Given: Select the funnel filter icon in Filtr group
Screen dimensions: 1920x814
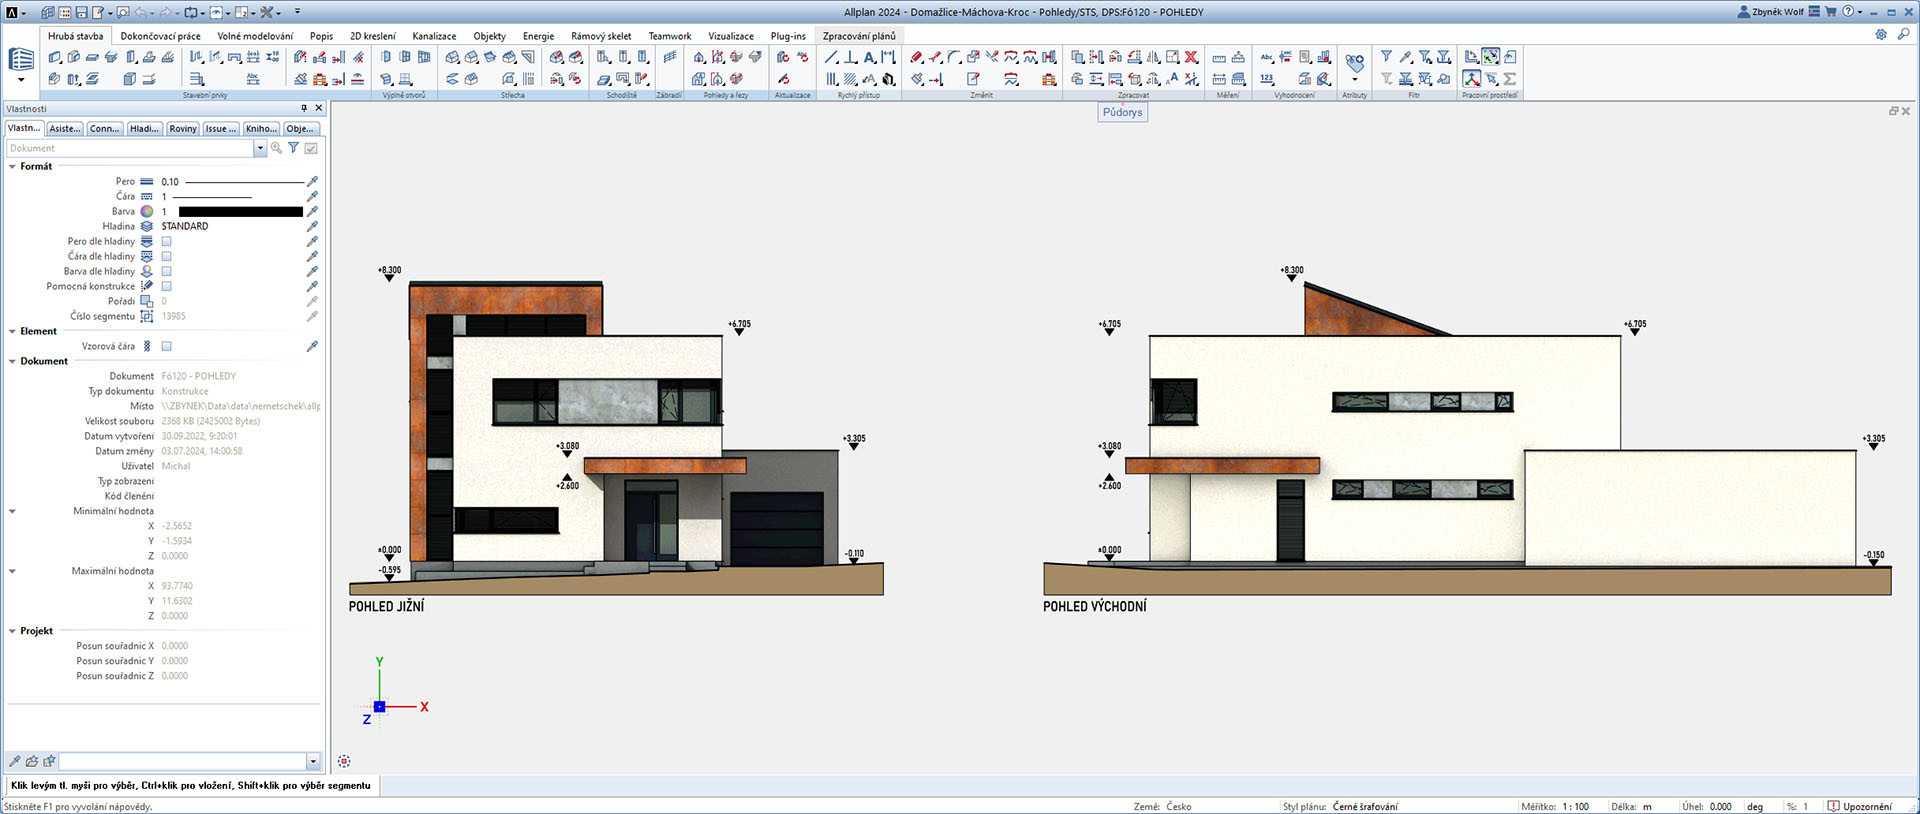Looking at the screenshot, I should tap(1386, 57).
